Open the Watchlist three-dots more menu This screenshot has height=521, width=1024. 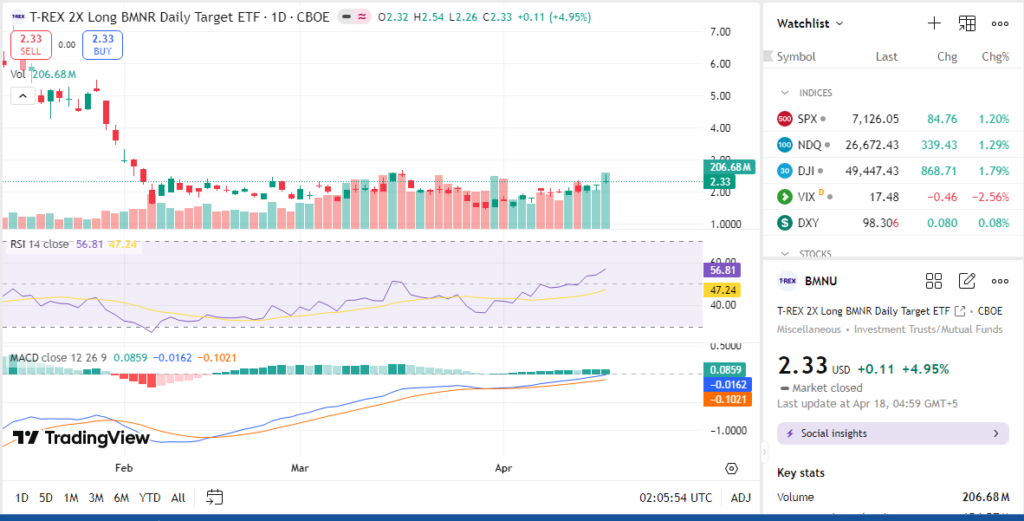click(x=1000, y=23)
